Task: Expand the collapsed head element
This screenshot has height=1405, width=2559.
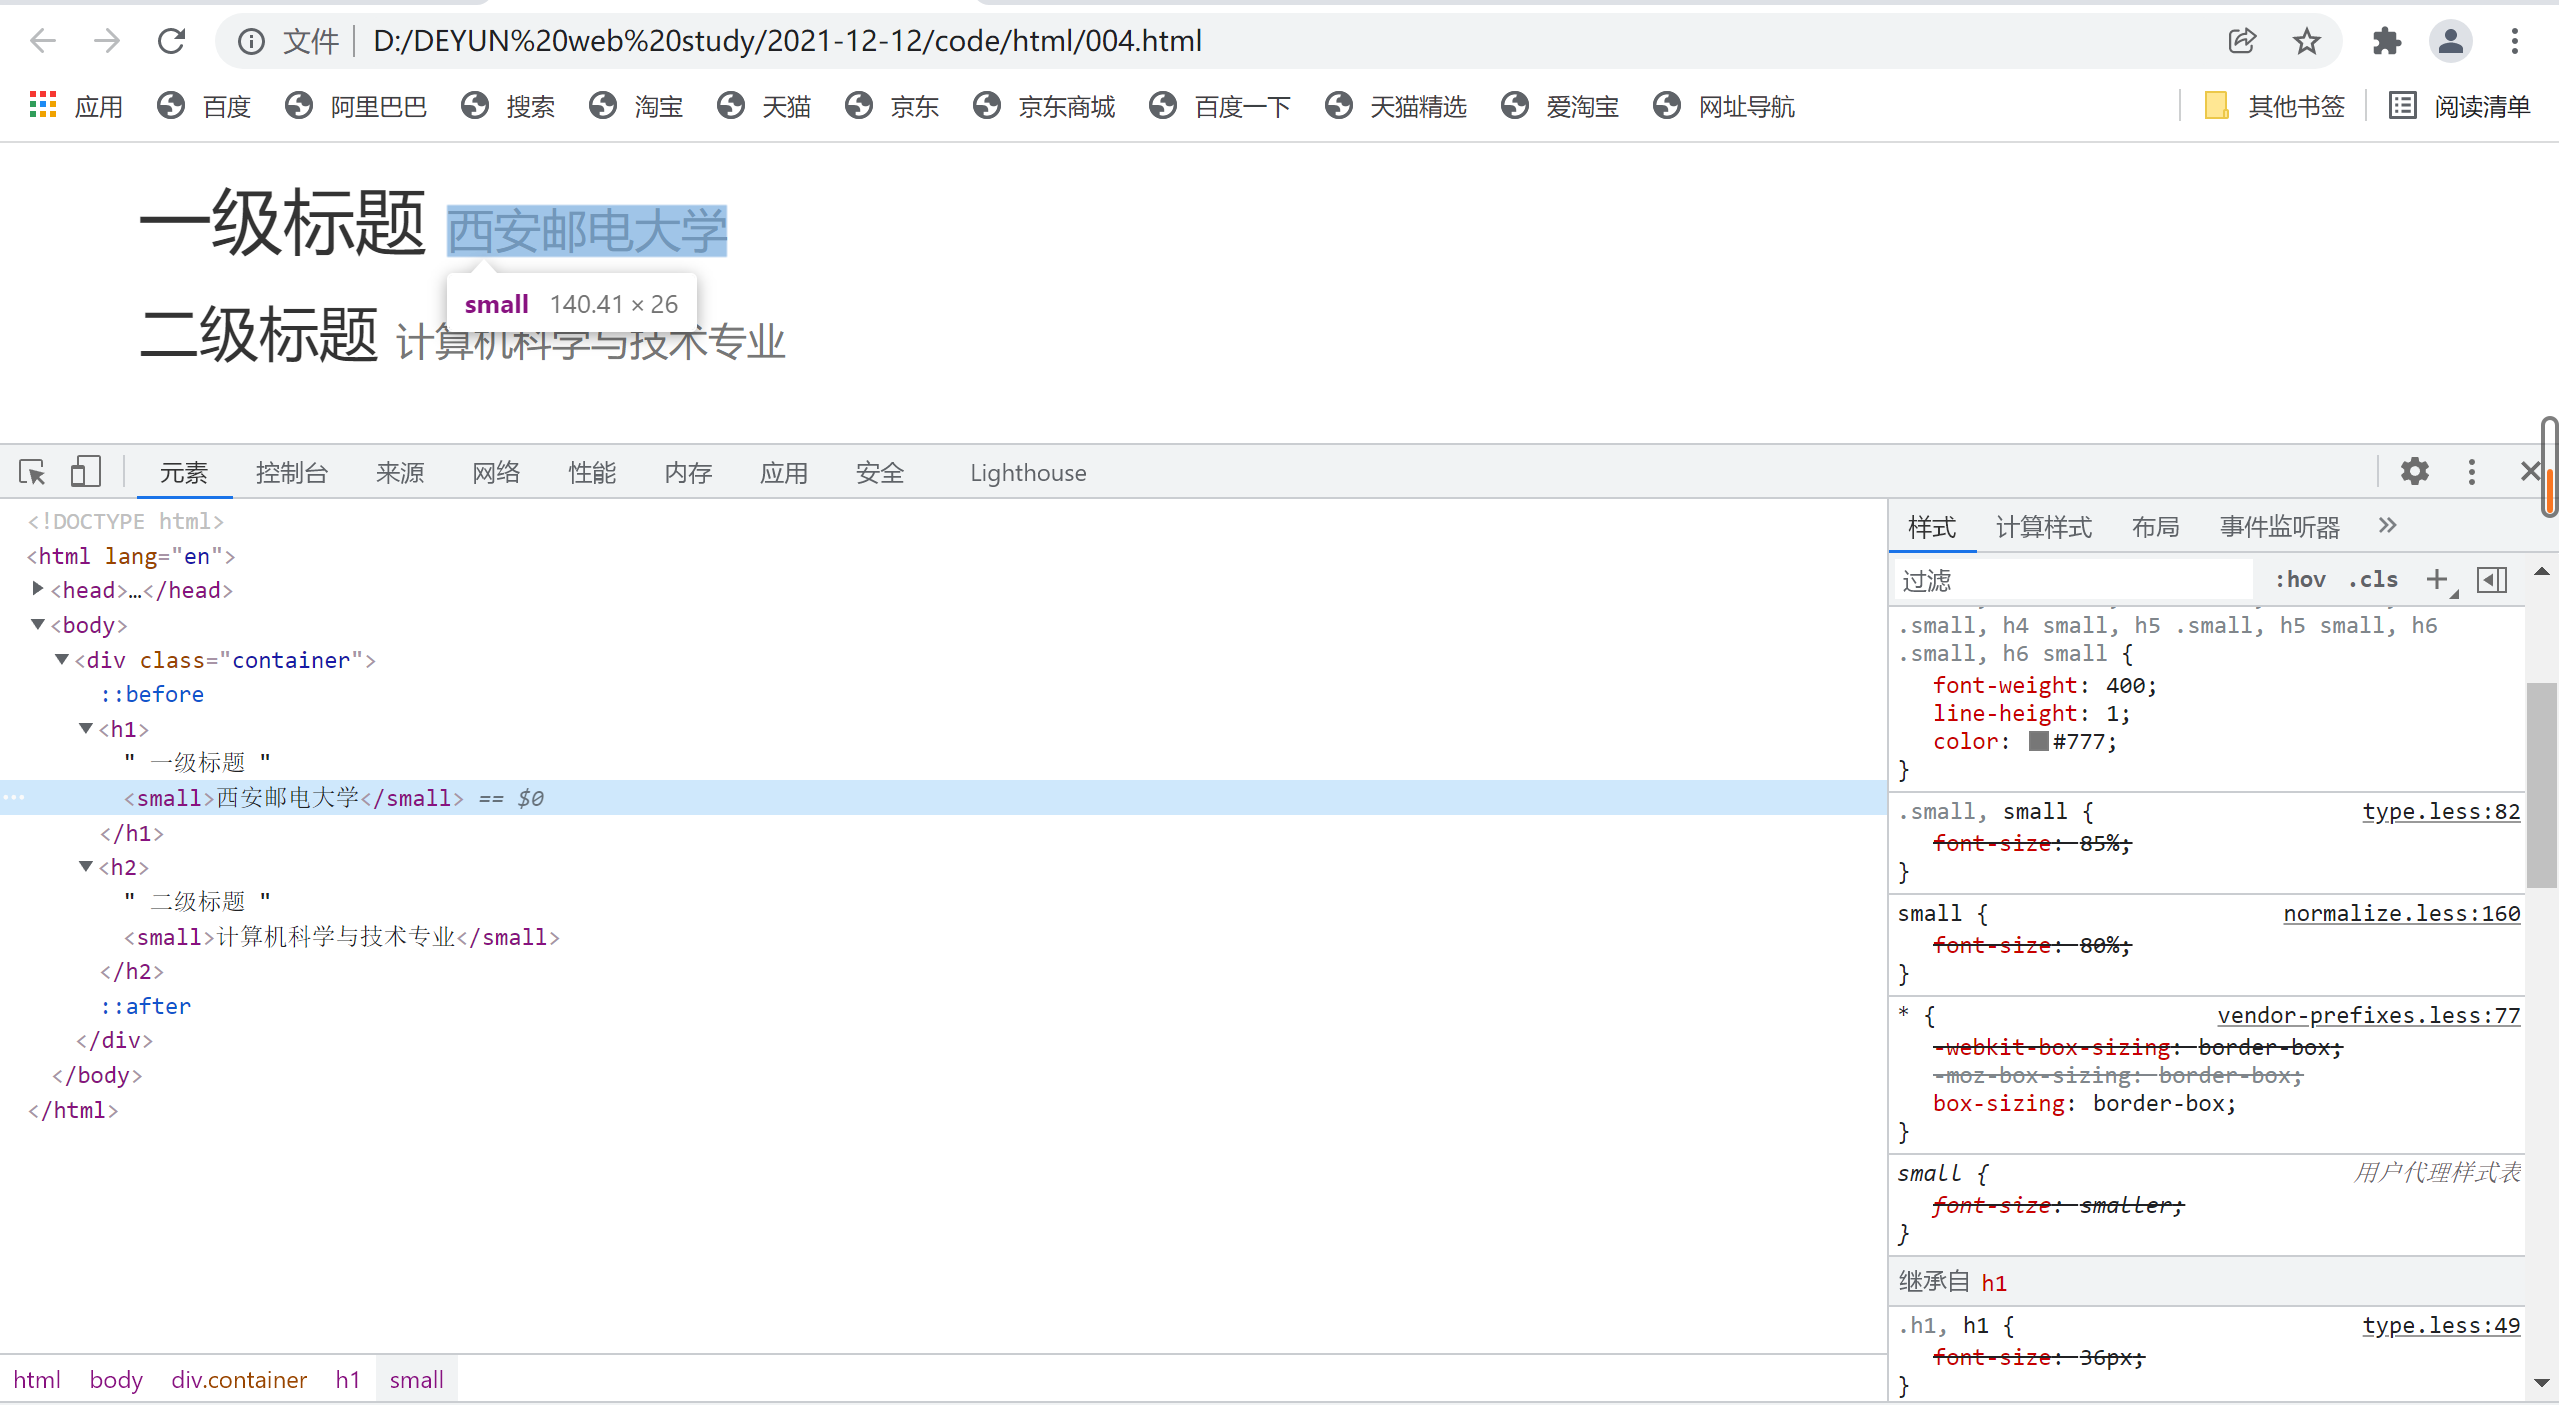Action: point(38,589)
